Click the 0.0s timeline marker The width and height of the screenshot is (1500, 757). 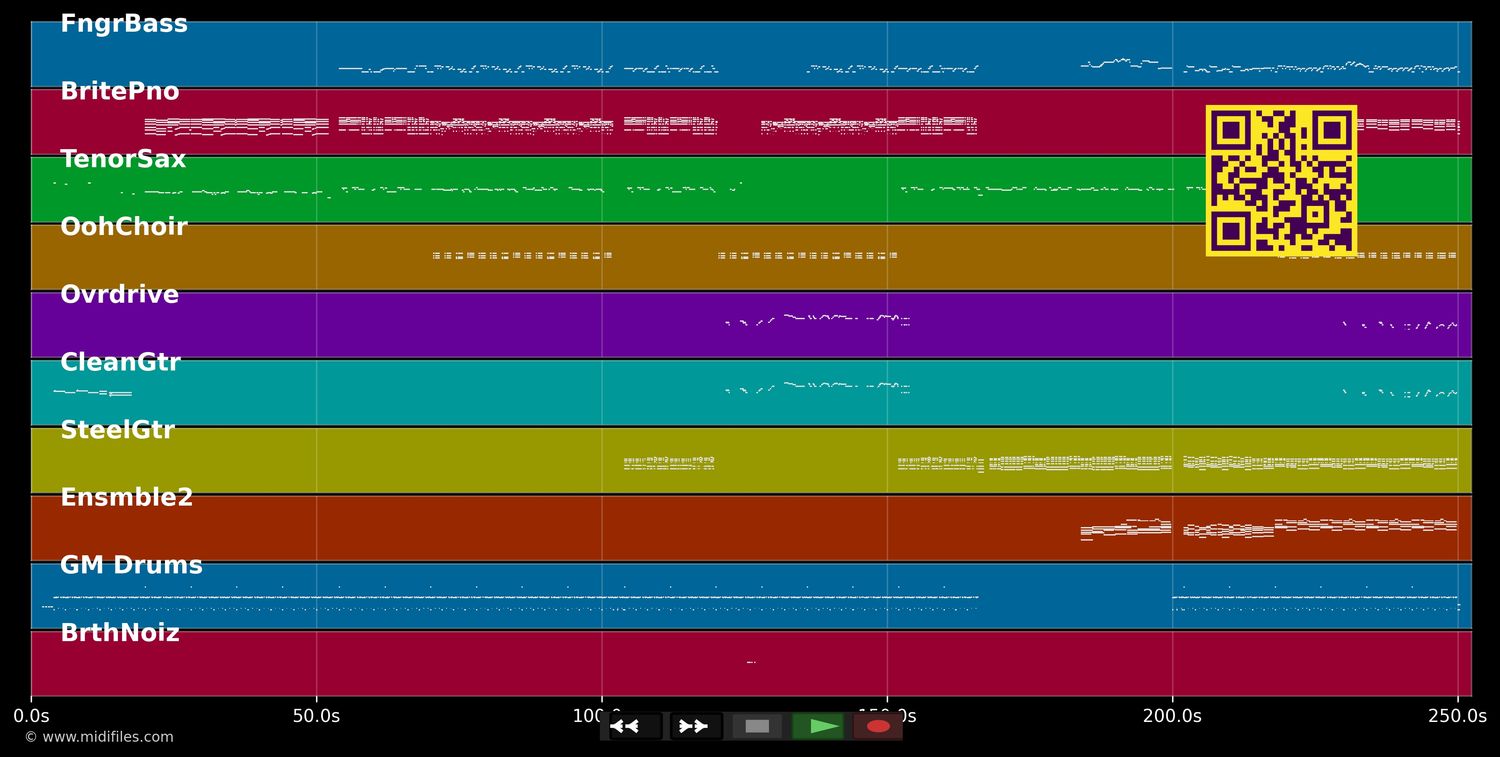(x=33, y=715)
